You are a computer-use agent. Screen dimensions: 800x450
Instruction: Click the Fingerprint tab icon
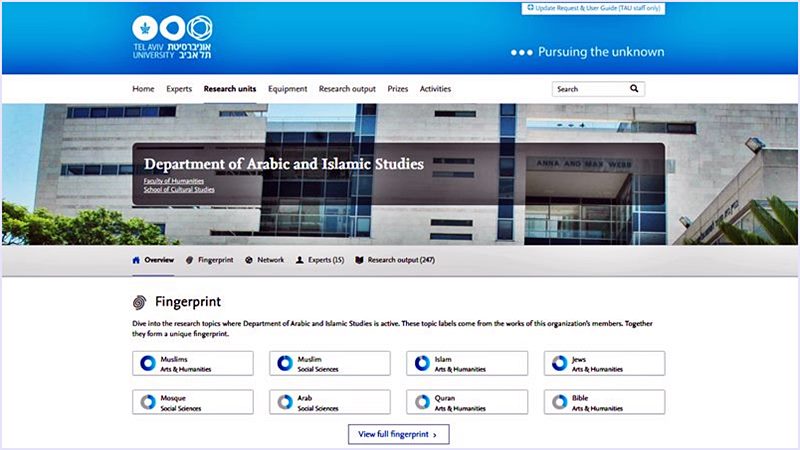(189, 260)
